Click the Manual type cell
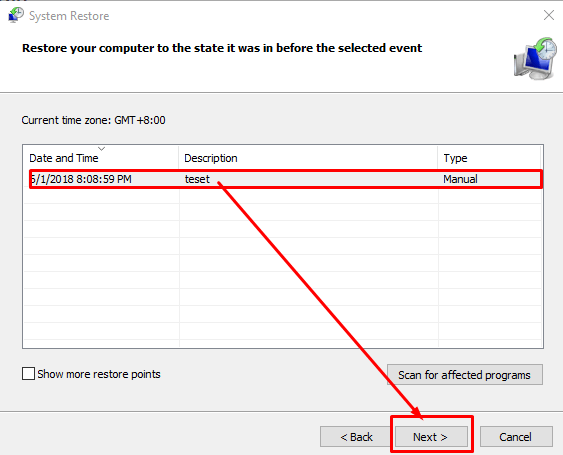Screen dimensions: 563x455 (460, 179)
